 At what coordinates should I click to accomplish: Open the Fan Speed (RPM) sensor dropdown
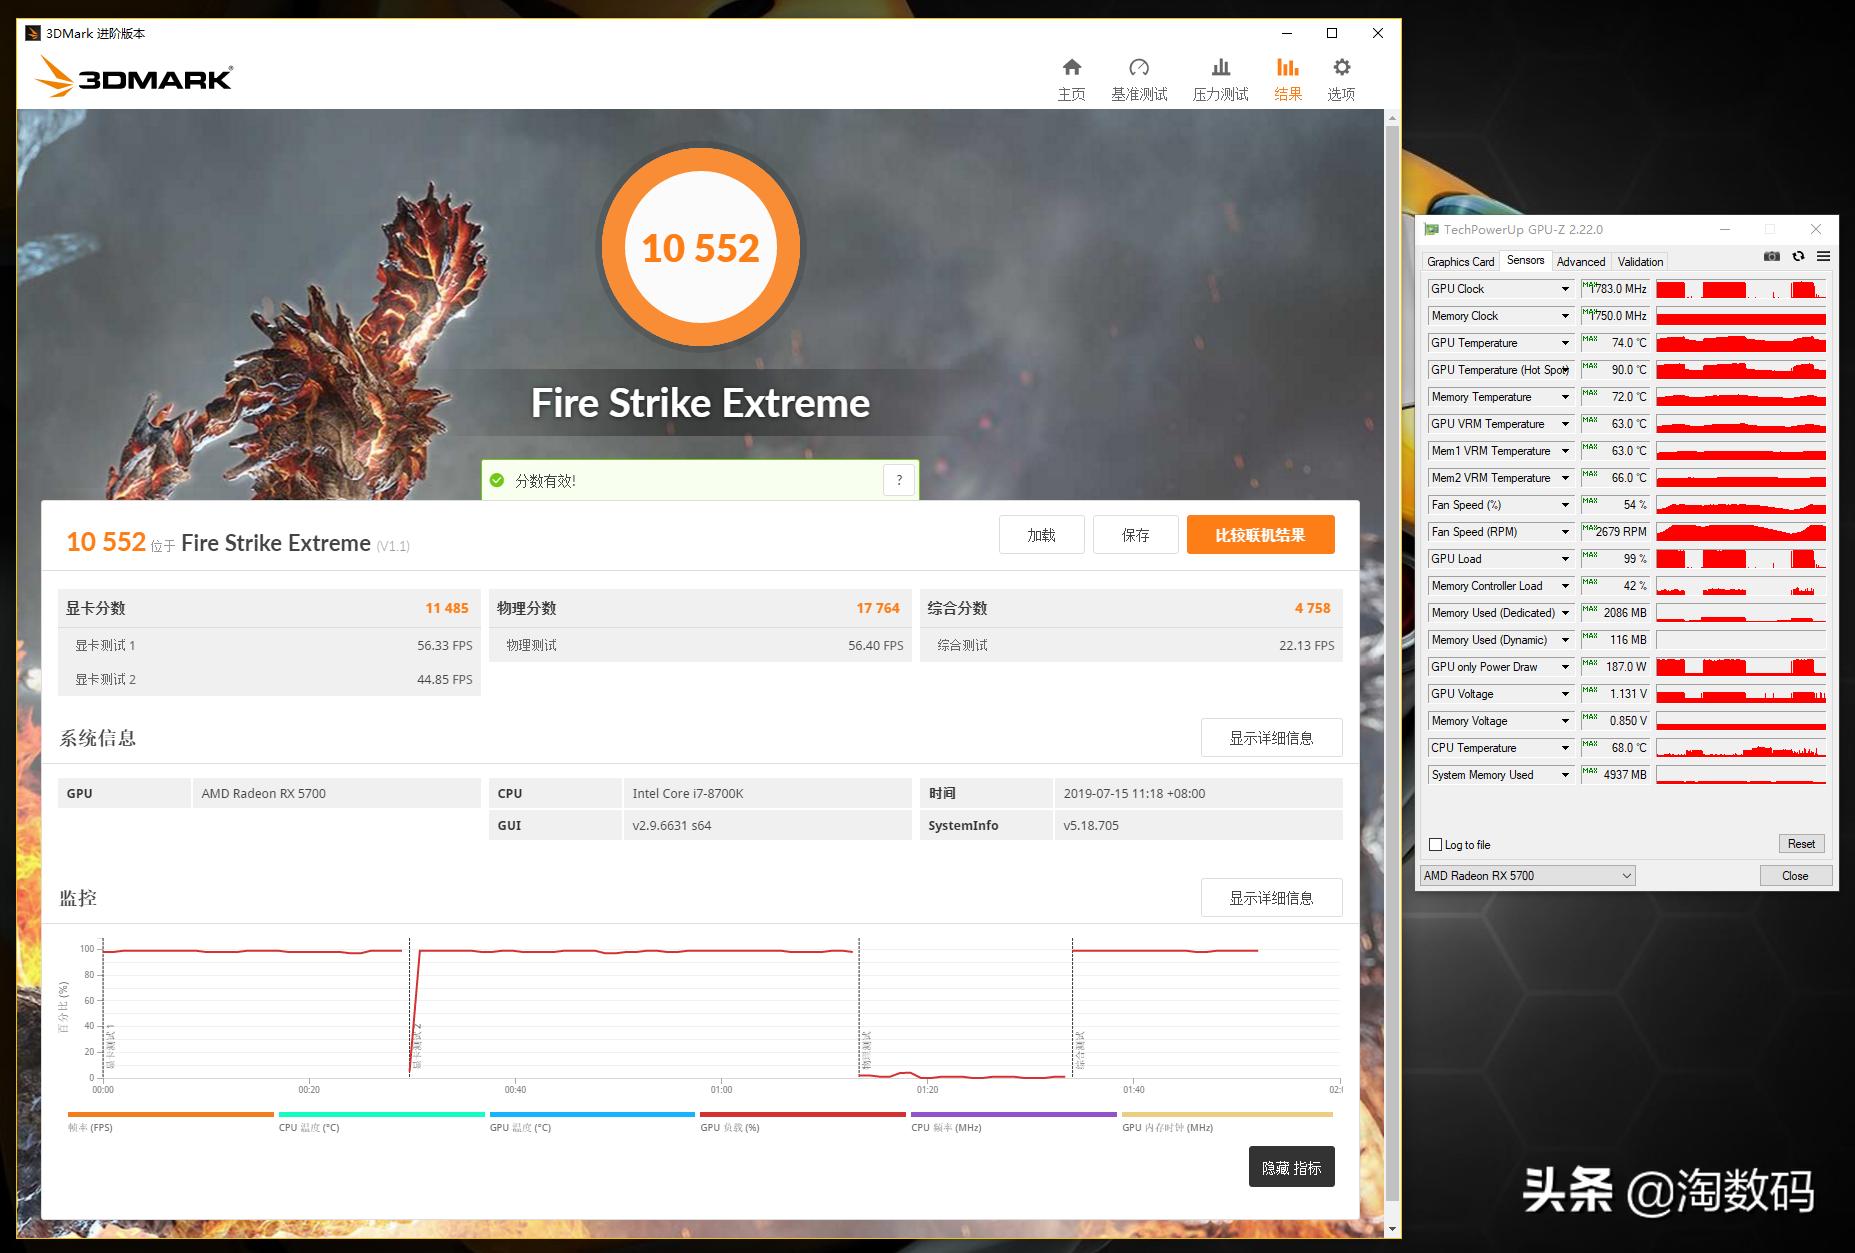(x=1565, y=532)
